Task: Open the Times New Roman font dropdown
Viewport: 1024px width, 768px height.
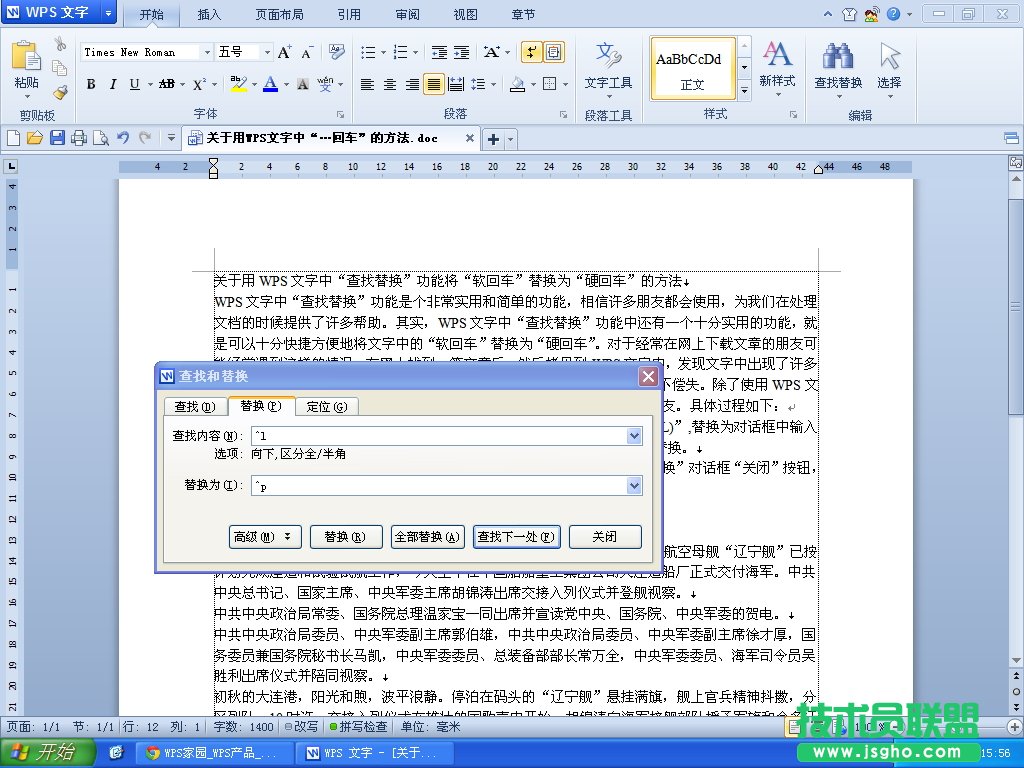Action: (207, 52)
